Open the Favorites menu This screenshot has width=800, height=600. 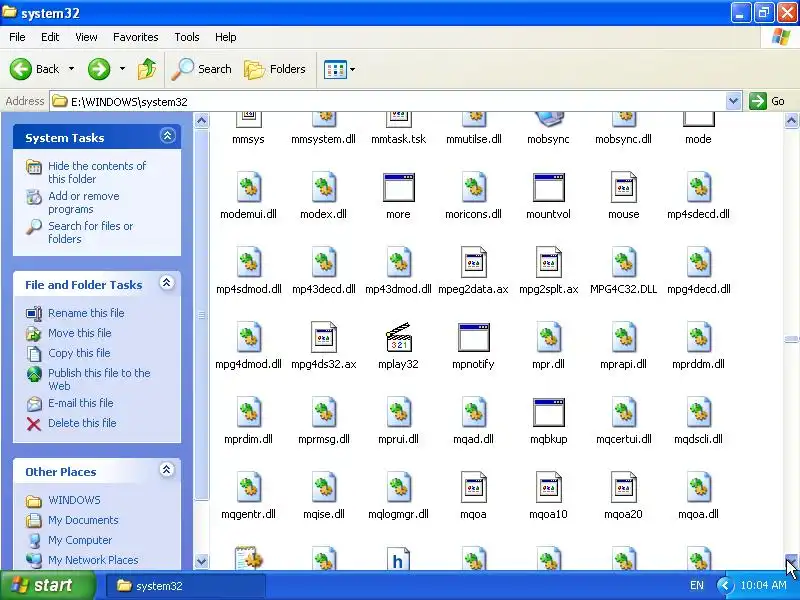click(136, 37)
